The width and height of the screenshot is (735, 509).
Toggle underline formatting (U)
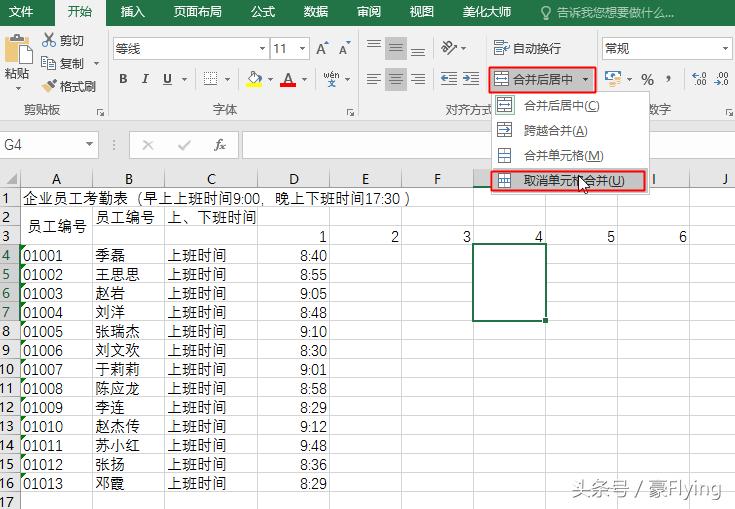point(167,79)
